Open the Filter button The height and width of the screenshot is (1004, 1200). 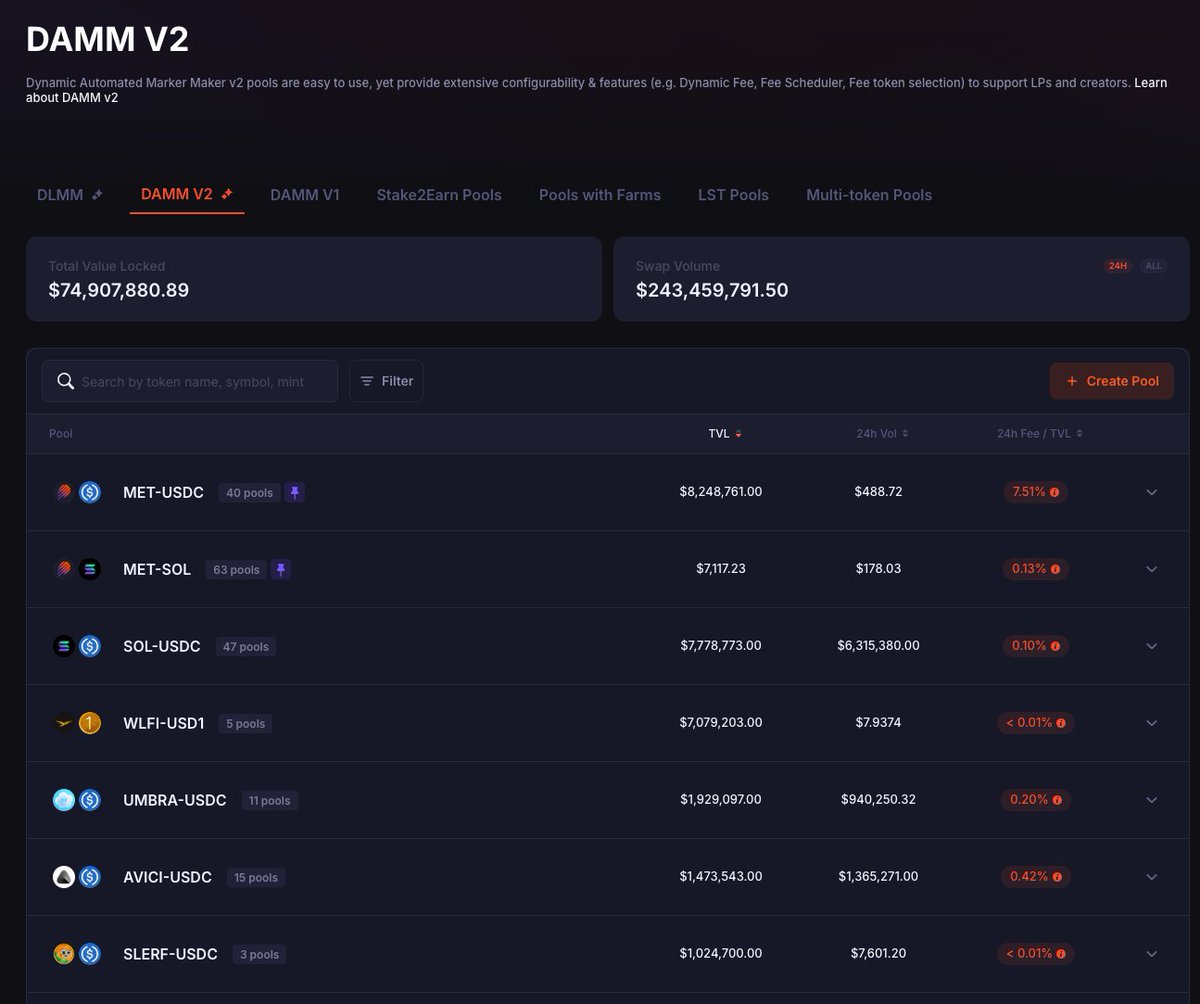[386, 381]
